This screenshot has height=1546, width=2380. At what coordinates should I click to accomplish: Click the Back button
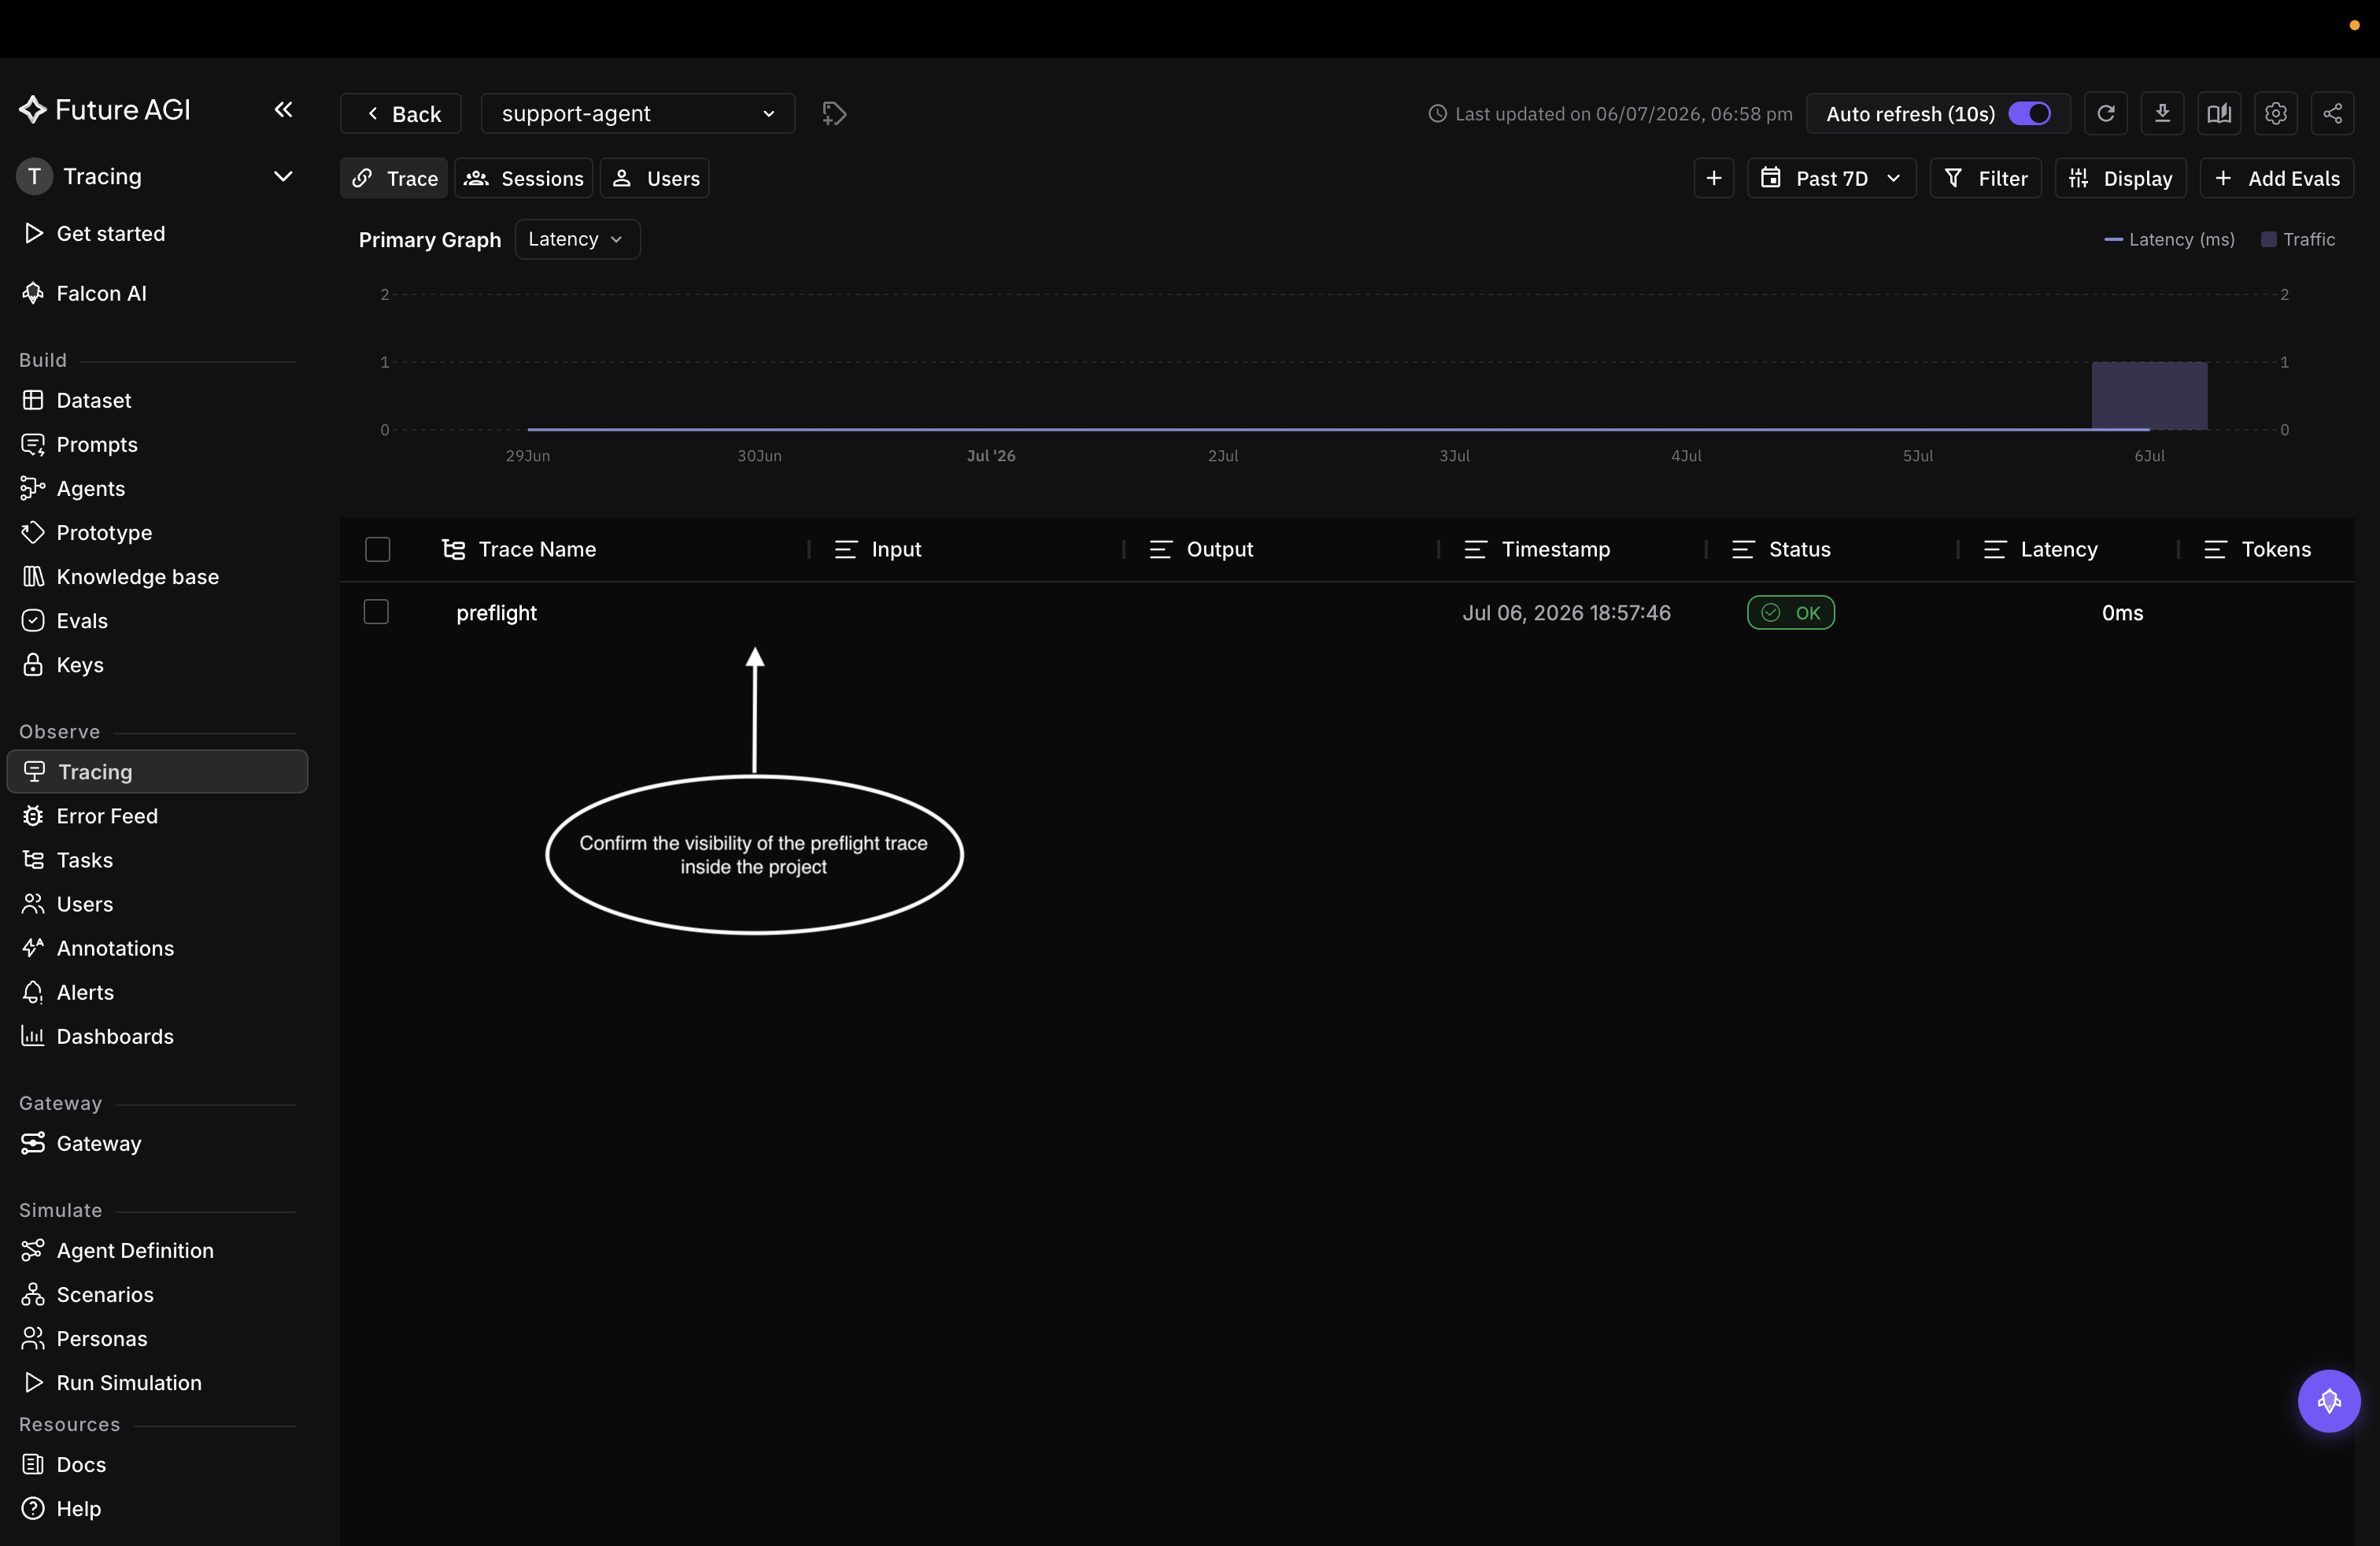tap(400, 113)
